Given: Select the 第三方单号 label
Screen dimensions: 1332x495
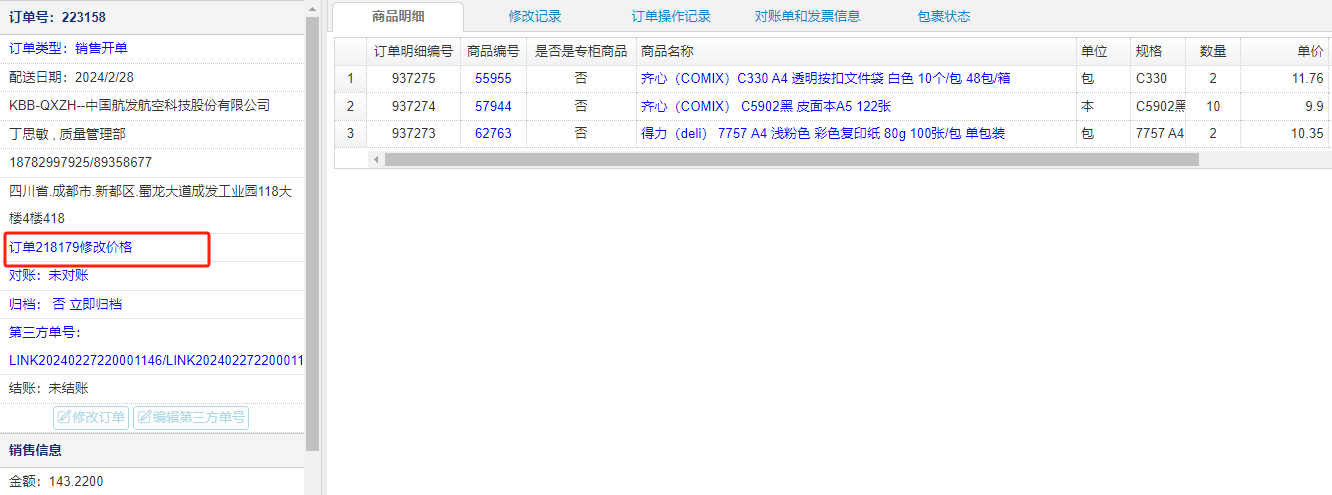Looking at the screenshot, I should pyautogui.click(x=45, y=332).
